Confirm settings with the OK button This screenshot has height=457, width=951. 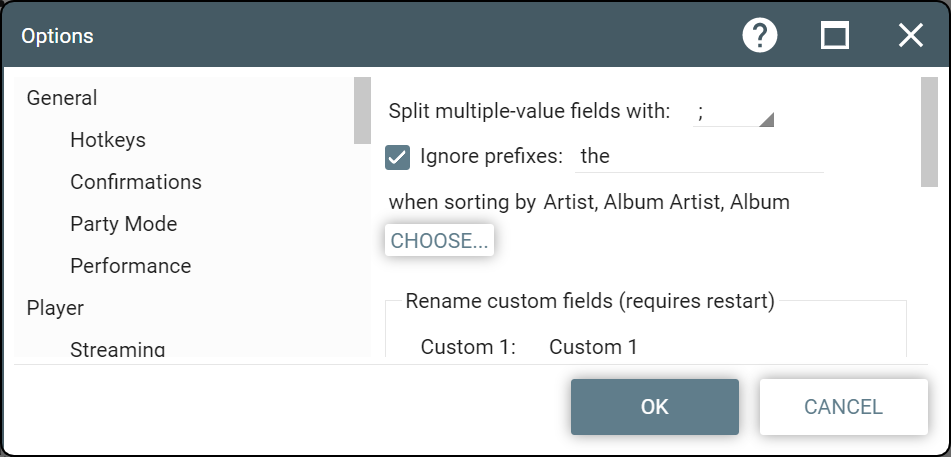coord(655,407)
